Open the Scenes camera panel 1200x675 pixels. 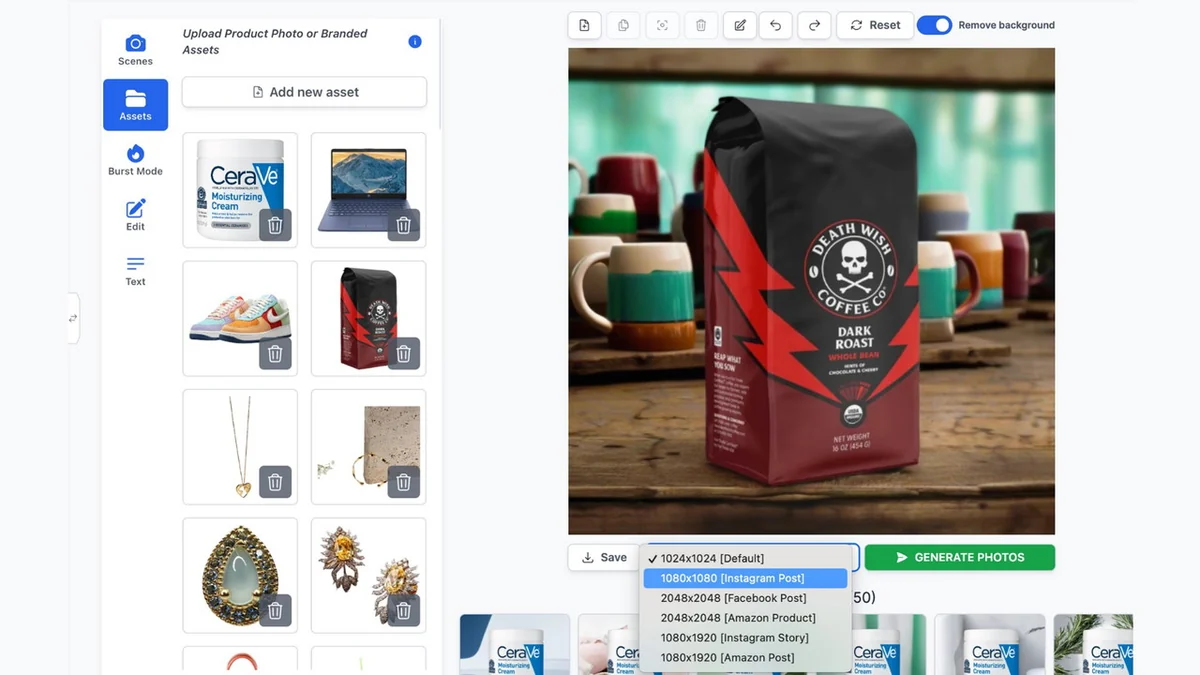click(135, 49)
